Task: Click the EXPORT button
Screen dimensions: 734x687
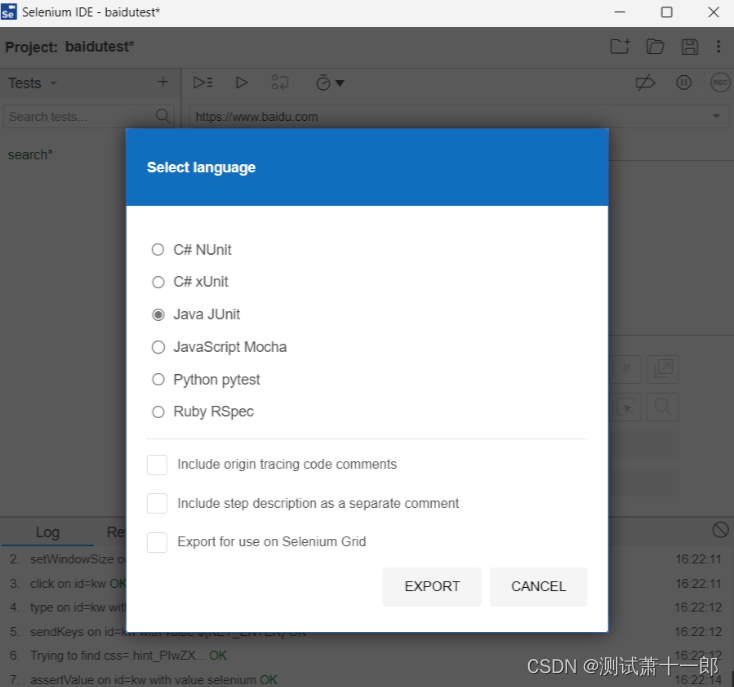Action: [432, 587]
